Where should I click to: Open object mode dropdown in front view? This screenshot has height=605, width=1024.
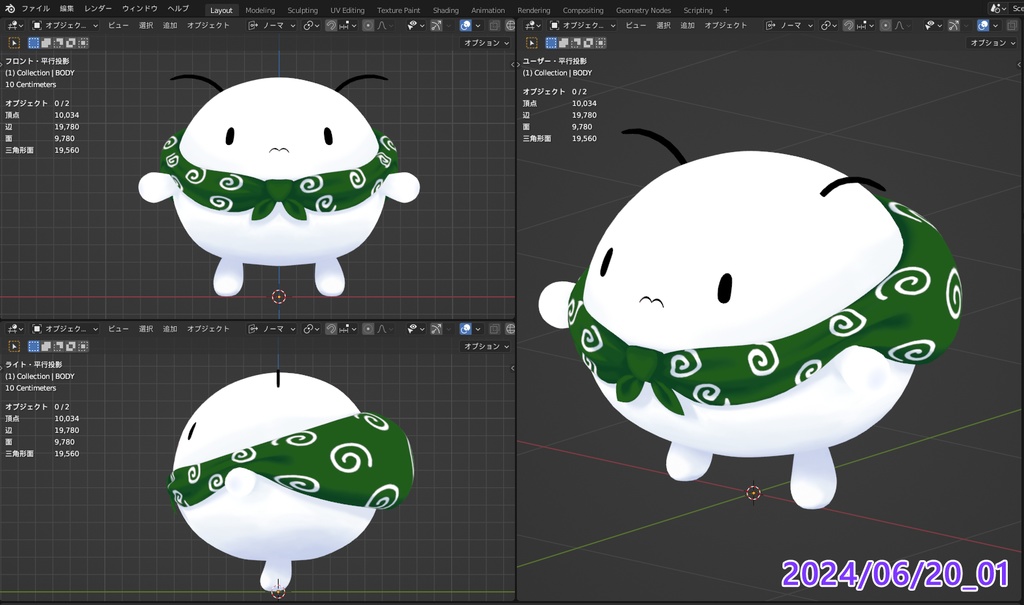pyautogui.click(x=65, y=25)
